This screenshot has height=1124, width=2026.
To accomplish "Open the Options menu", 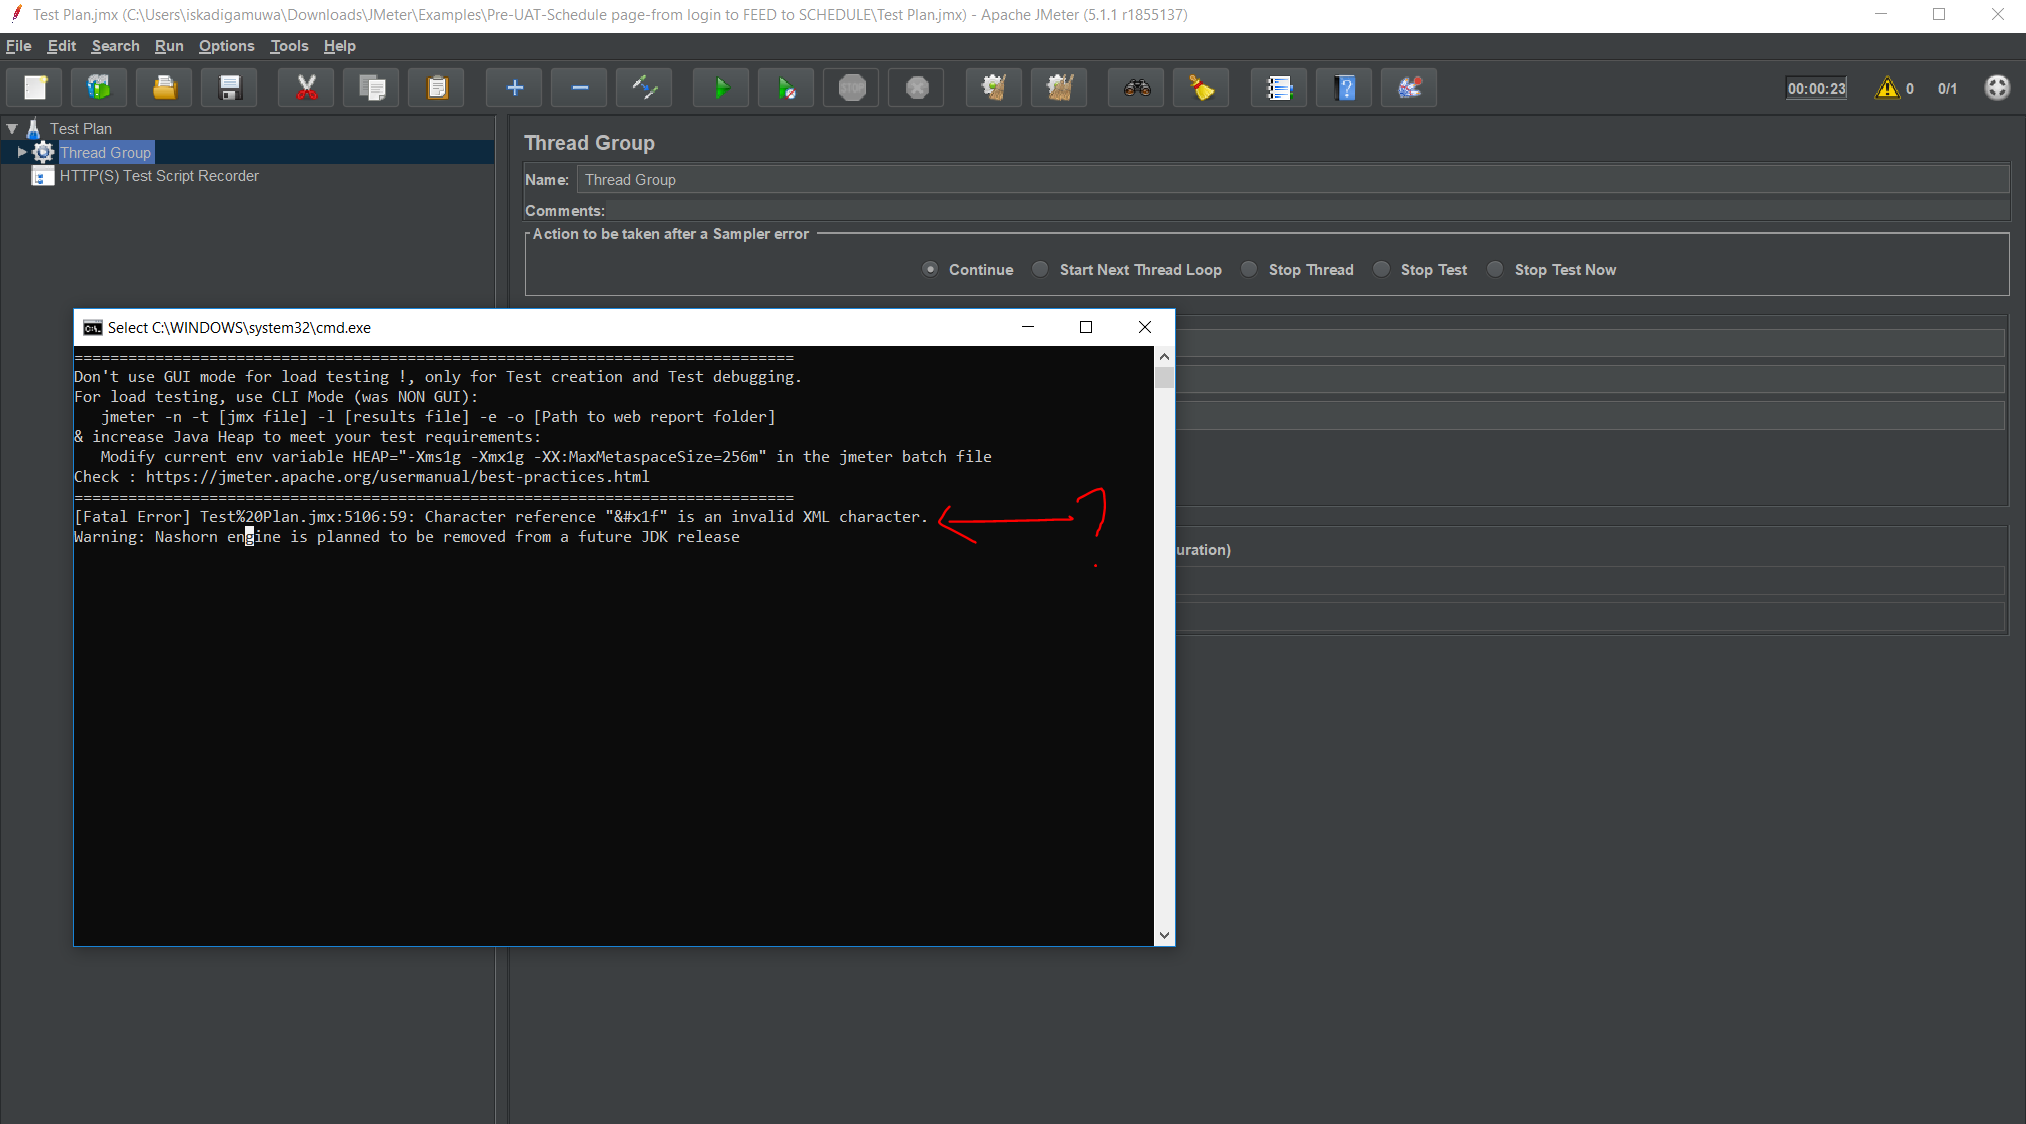I will (226, 46).
